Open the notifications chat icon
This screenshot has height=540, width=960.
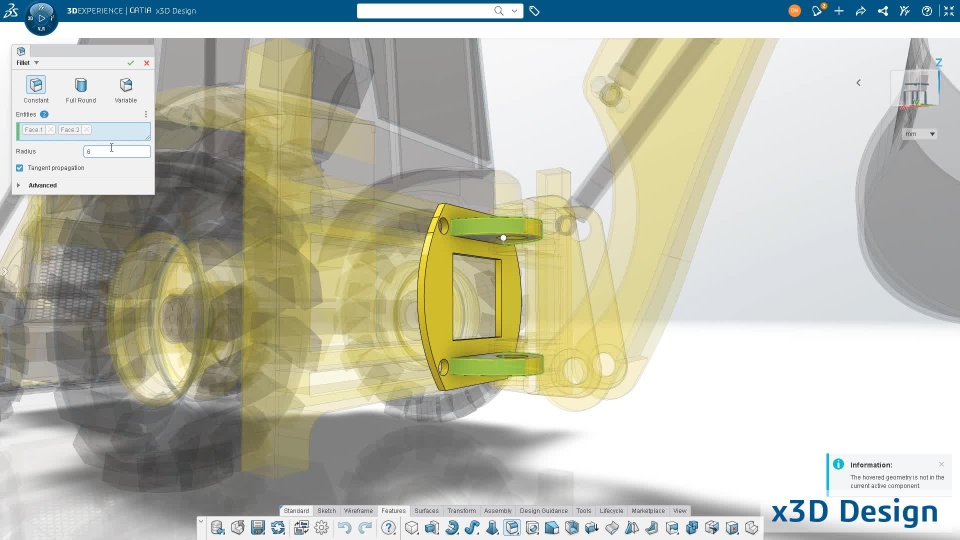[x=817, y=11]
